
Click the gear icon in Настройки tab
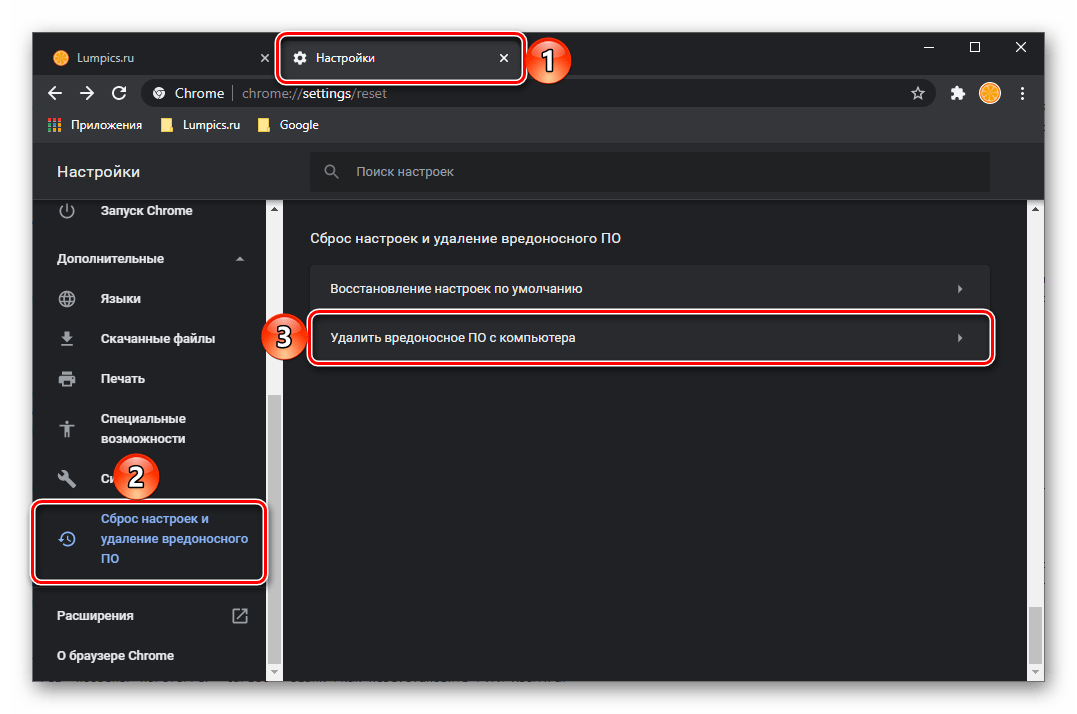299,58
